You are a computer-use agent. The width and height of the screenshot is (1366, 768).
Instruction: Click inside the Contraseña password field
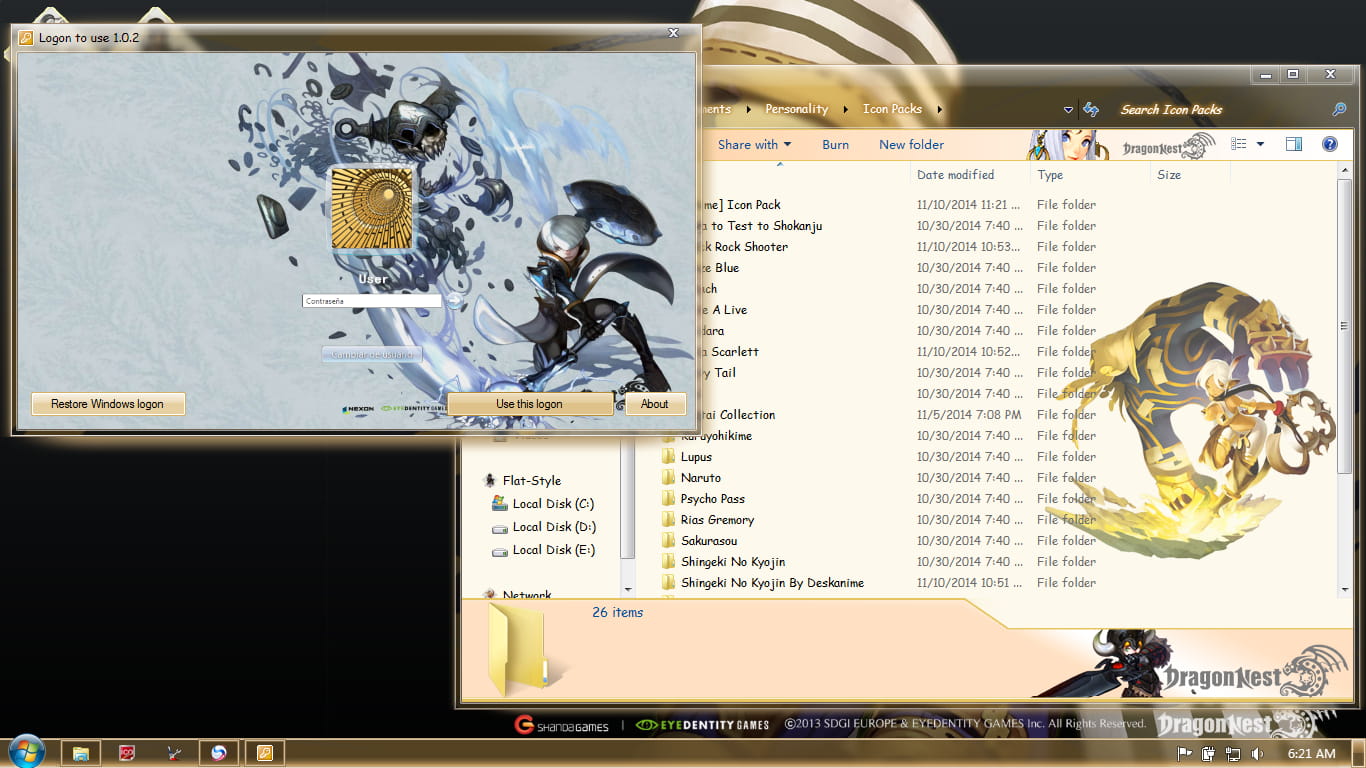tap(372, 300)
